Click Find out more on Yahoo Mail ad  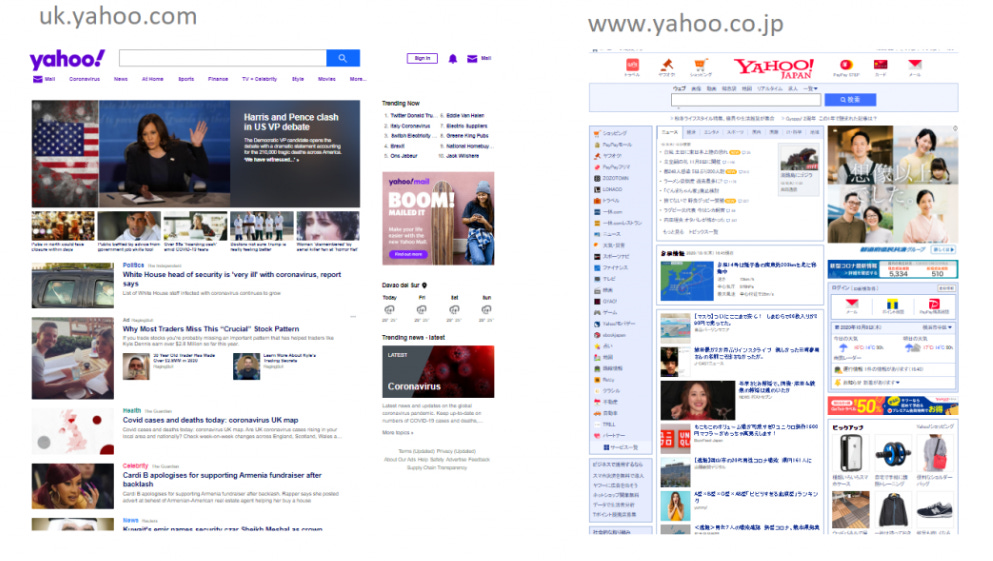(x=408, y=254)
